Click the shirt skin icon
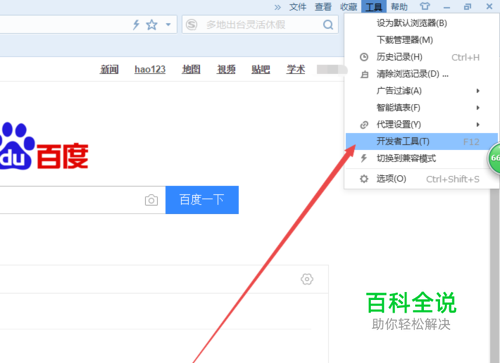 [x=425, y=6]
